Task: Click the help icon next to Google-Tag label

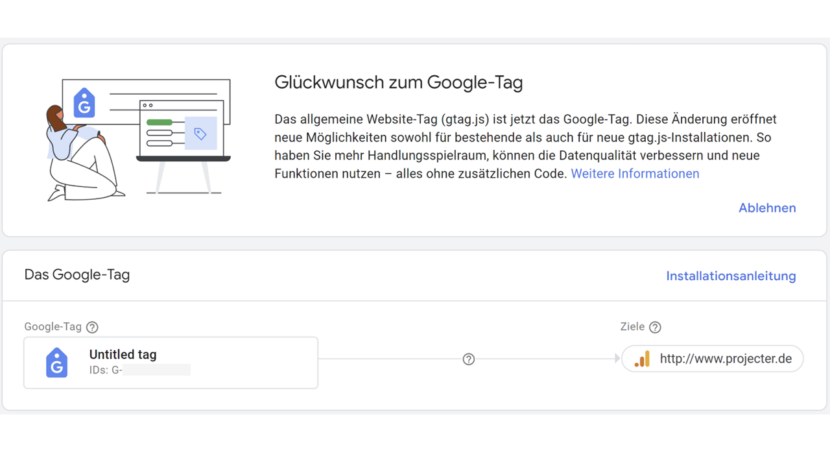Action: (x=92, y=327)
